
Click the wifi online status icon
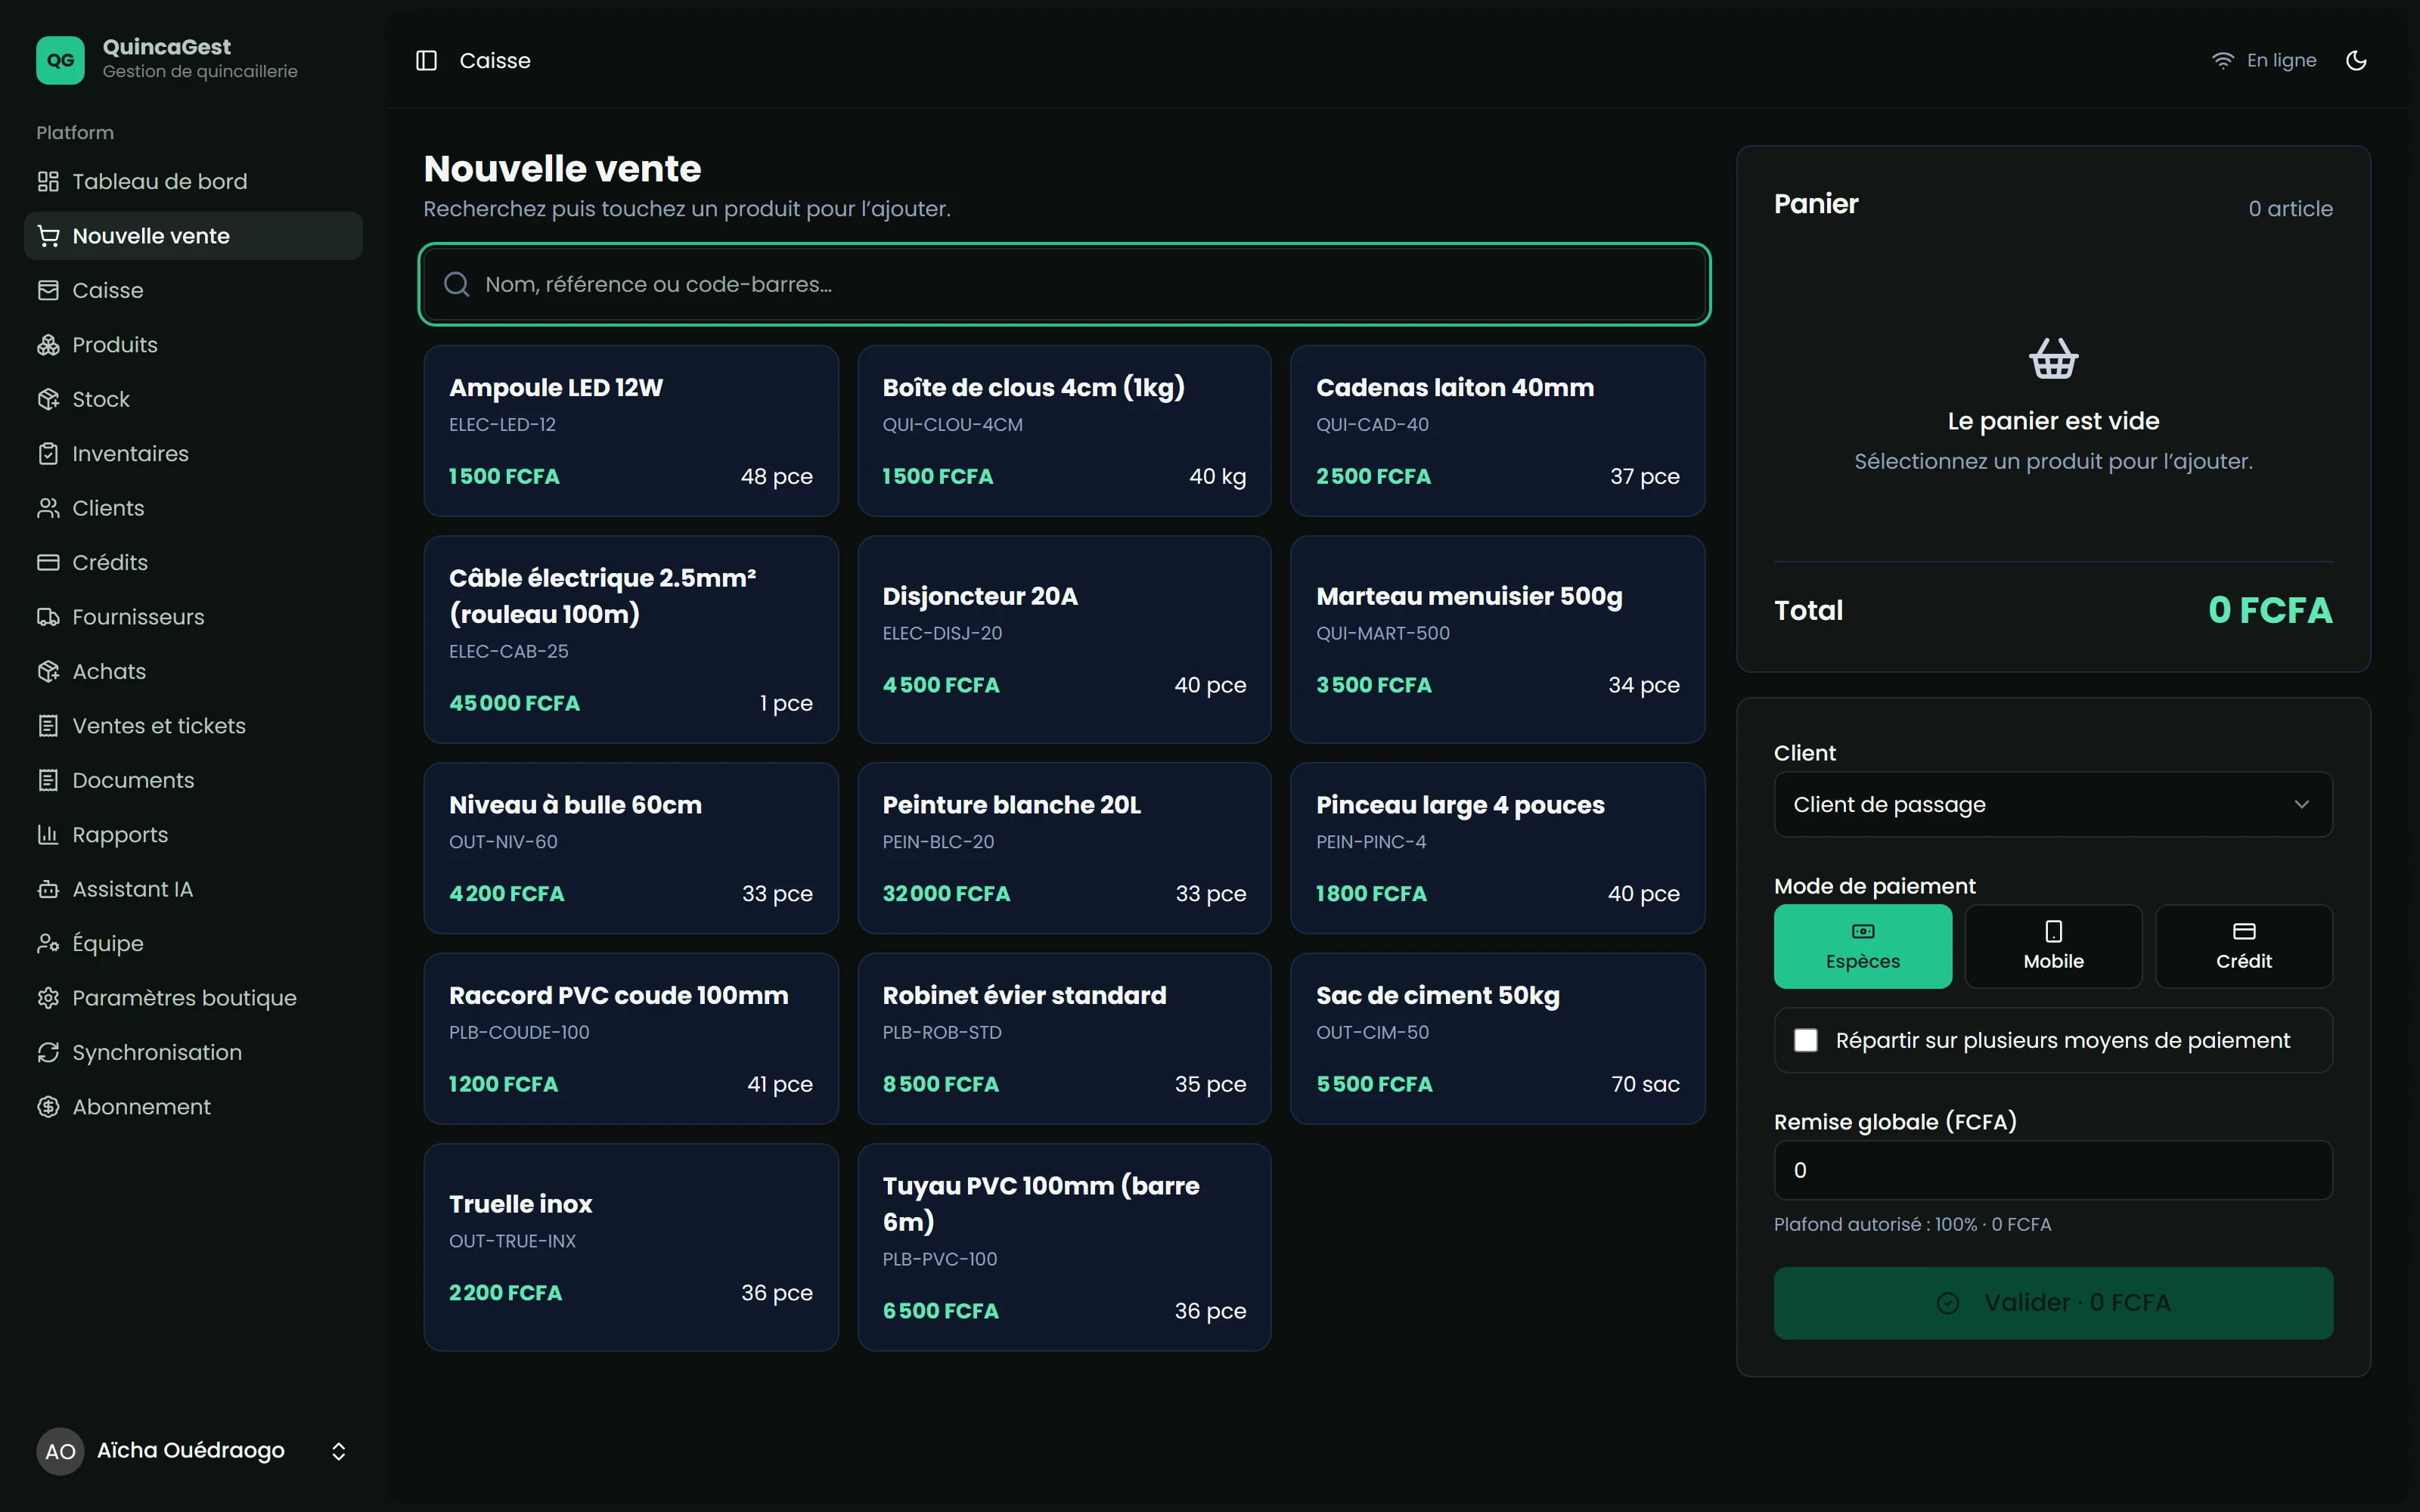(x=2222, y=61)
